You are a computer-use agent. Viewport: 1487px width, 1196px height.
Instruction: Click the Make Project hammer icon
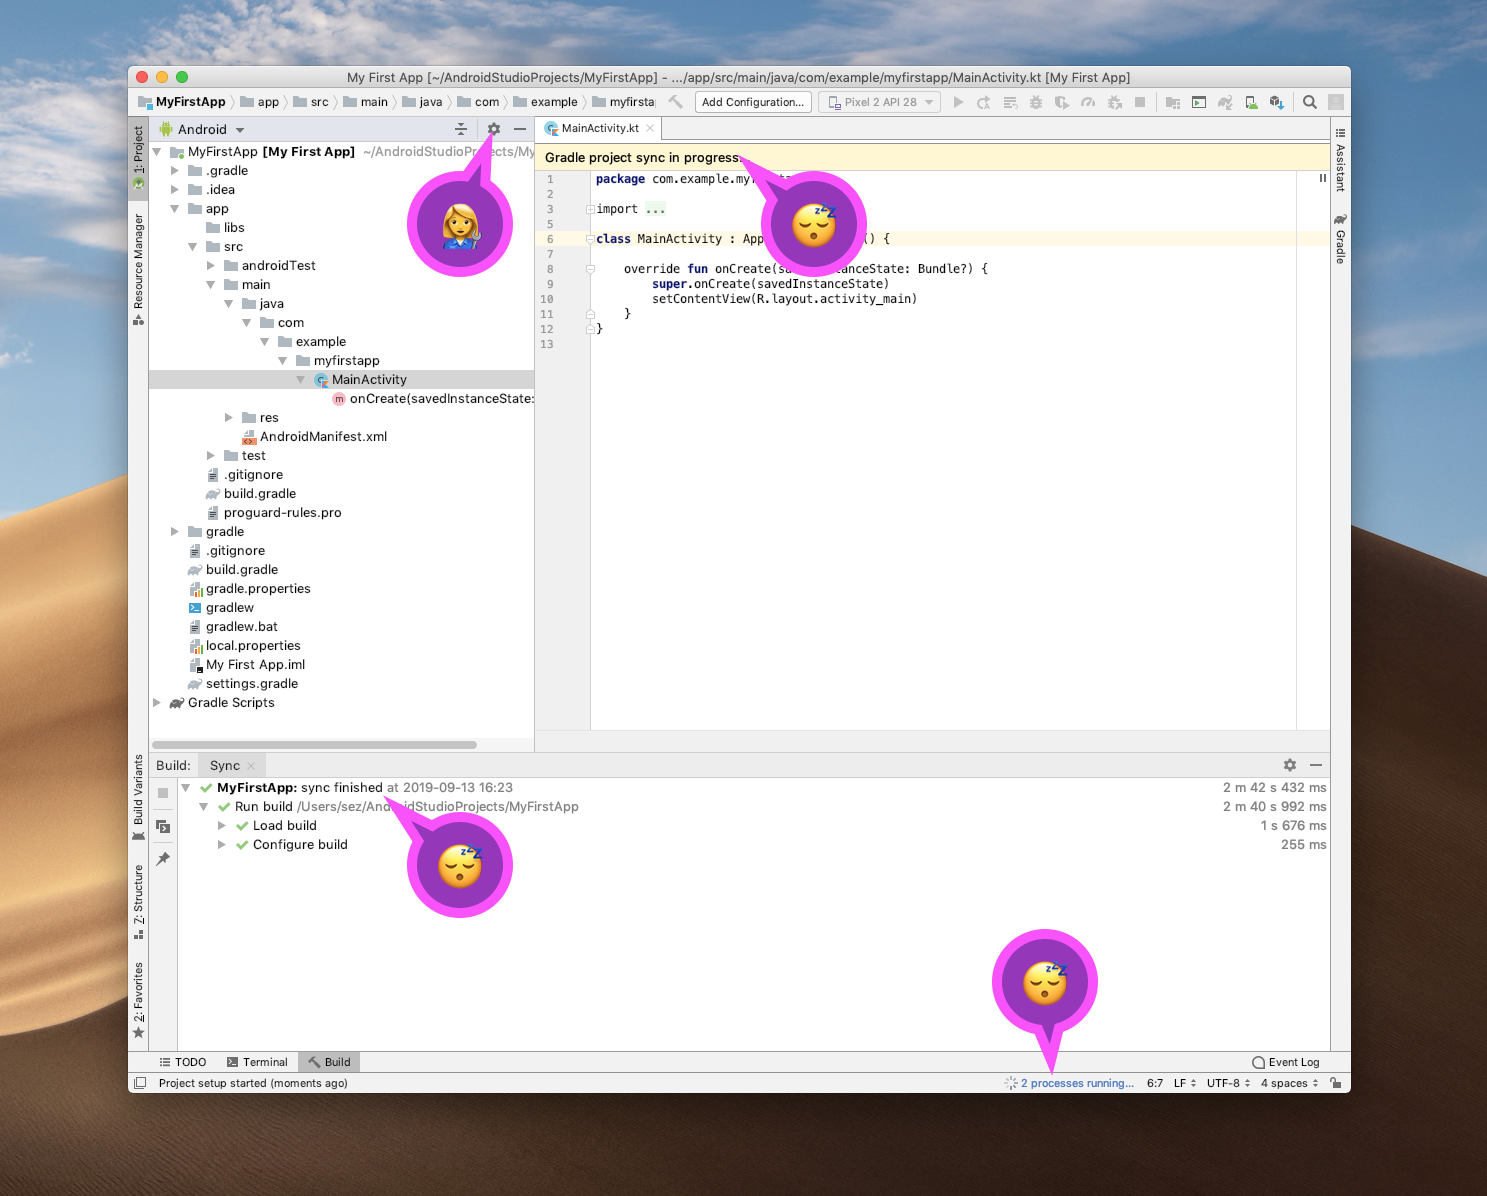(x=676, y=102)
